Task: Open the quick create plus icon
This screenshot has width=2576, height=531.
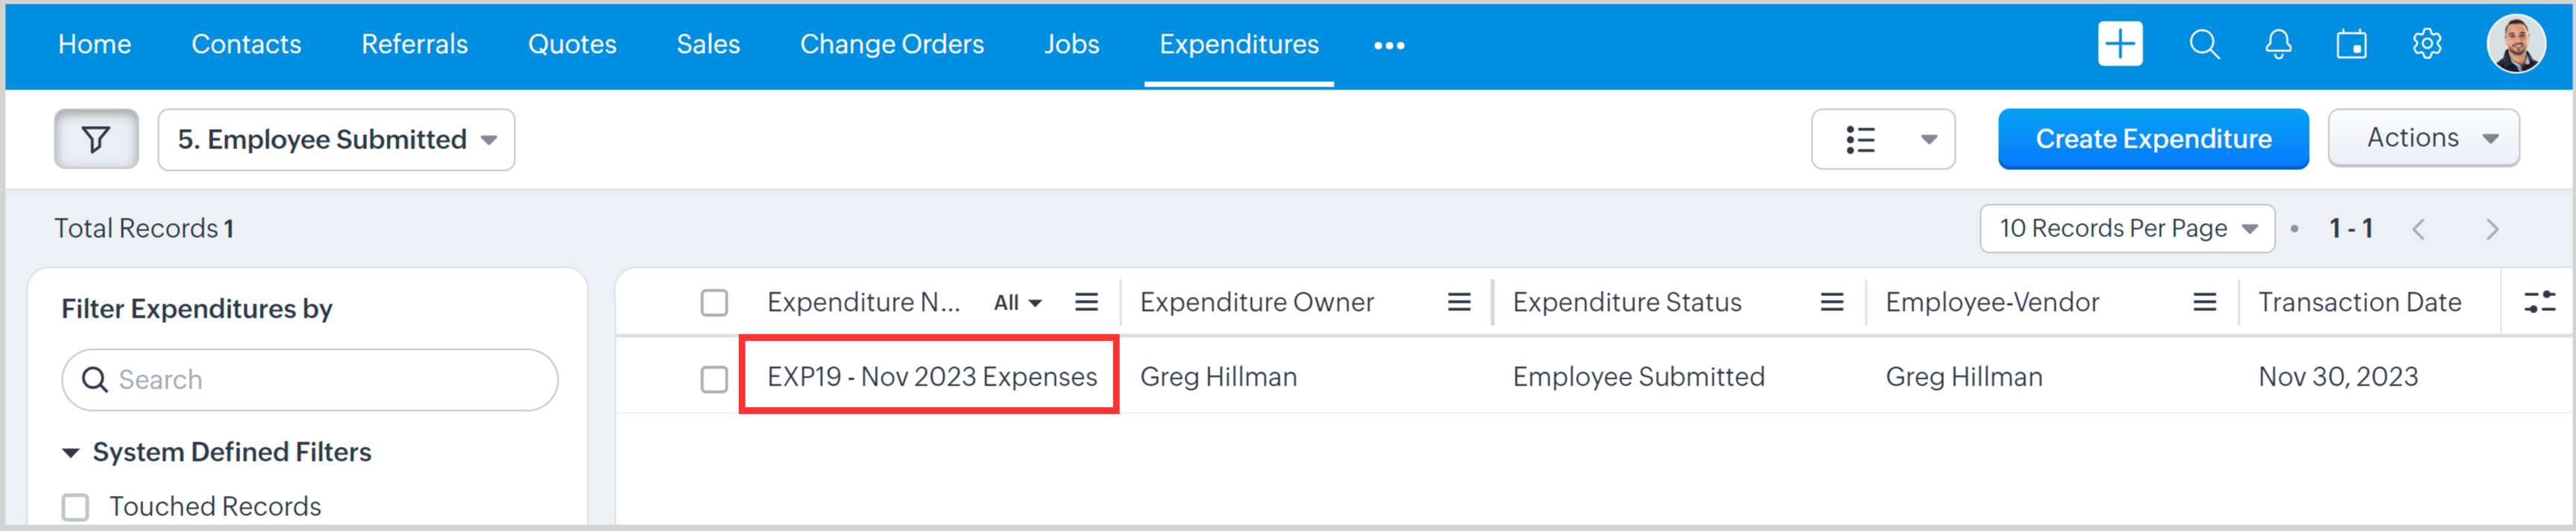Action: tap(2119, 44)
